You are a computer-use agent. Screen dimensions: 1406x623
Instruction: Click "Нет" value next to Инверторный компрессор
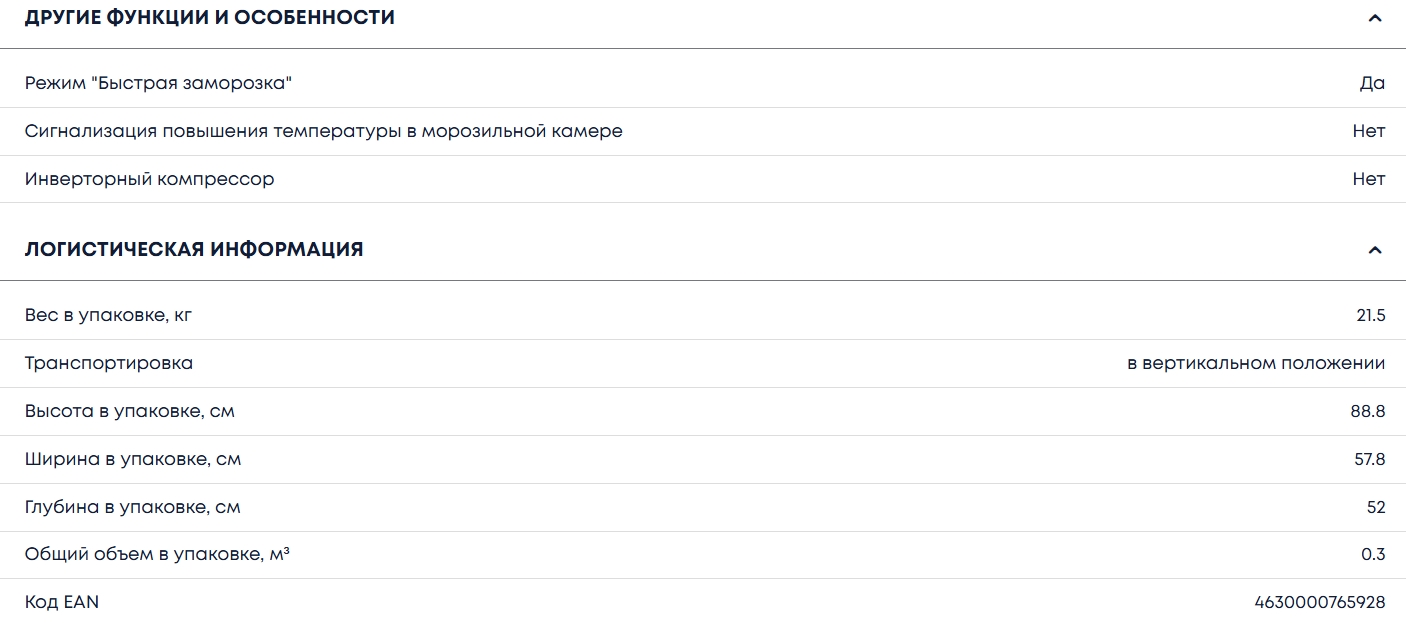click(x=1369, y=179)
